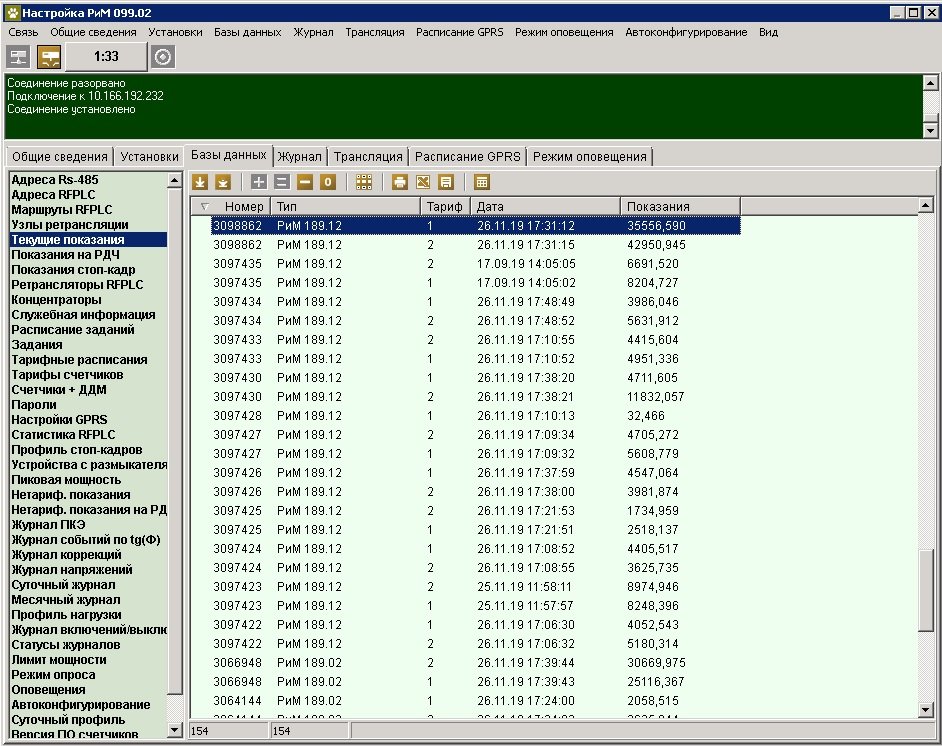Click the data table scrollbar thumb
942x746 pixels.
point(926,590)
